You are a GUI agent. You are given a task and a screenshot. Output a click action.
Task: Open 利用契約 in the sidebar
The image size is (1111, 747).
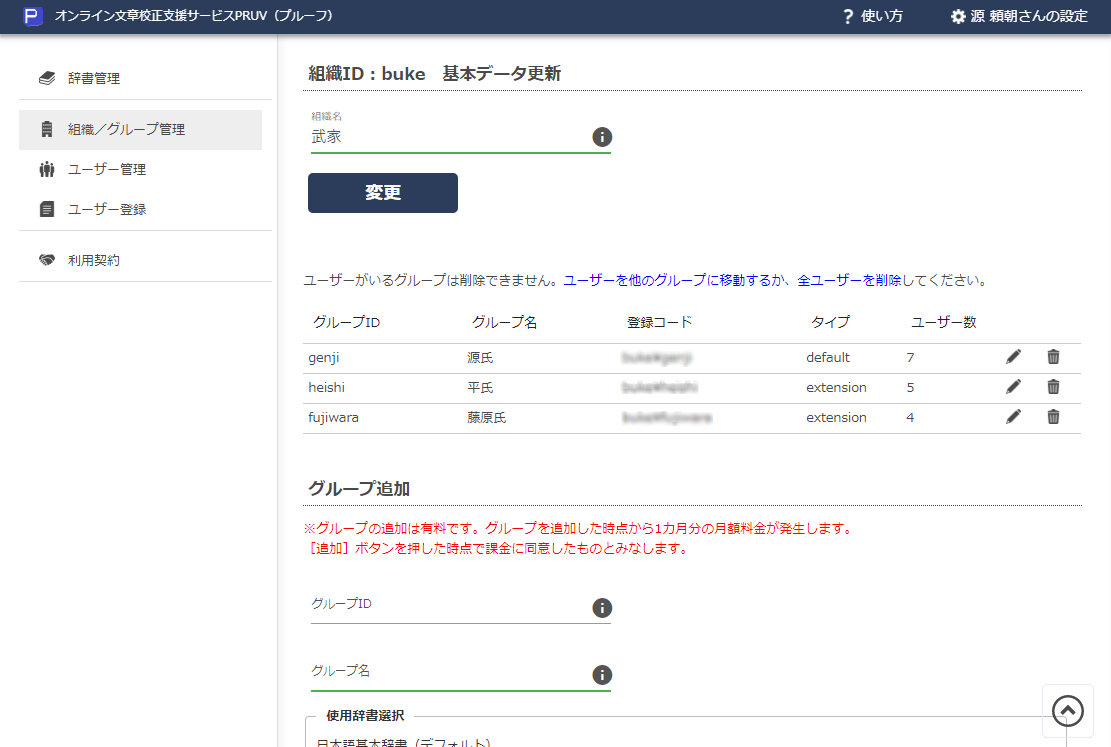[x=94, y=260]
